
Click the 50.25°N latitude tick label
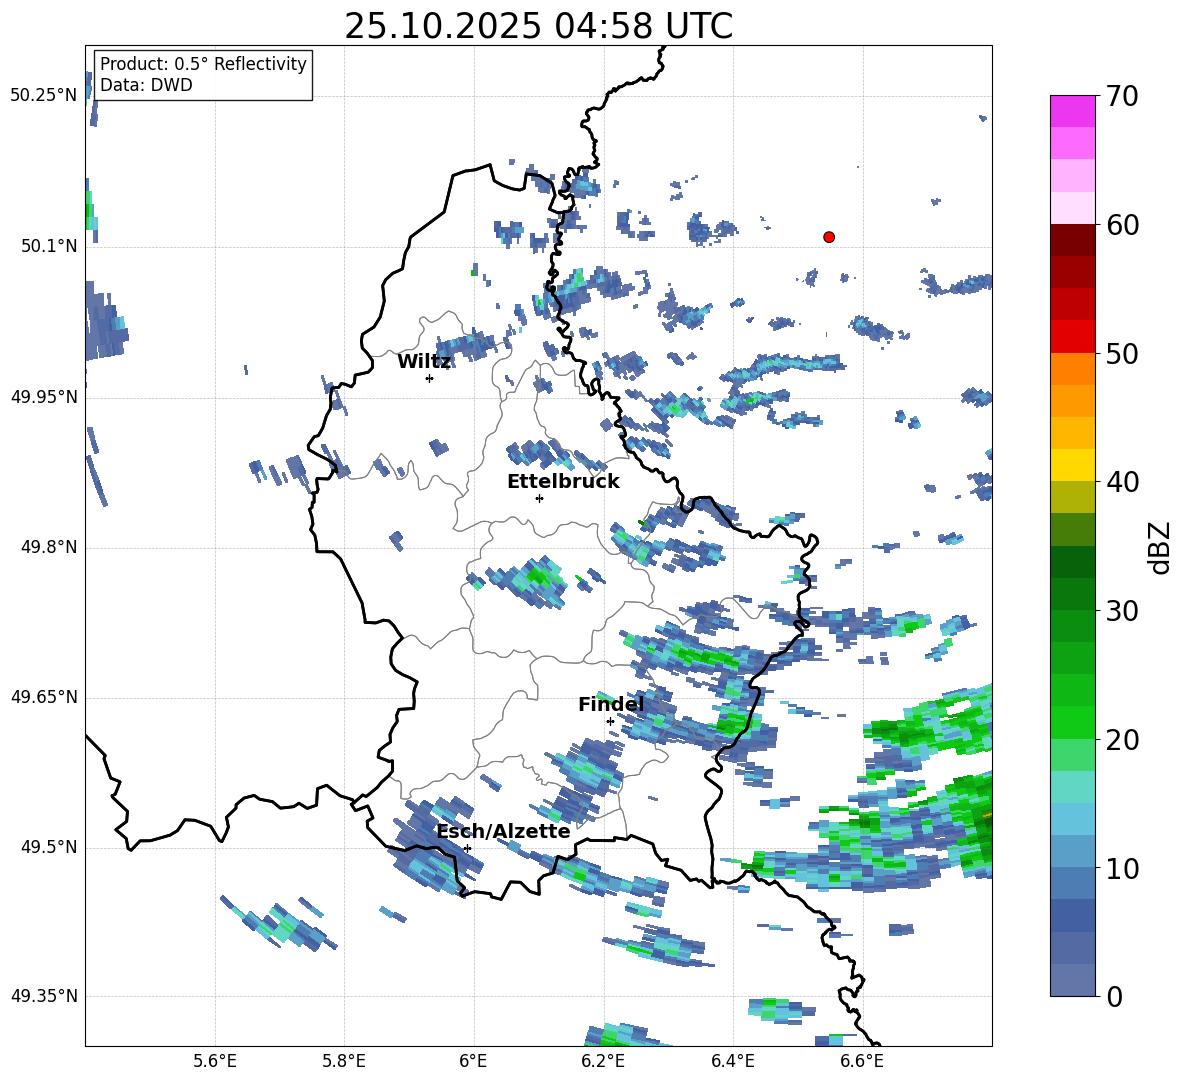[x=44, y=96]
